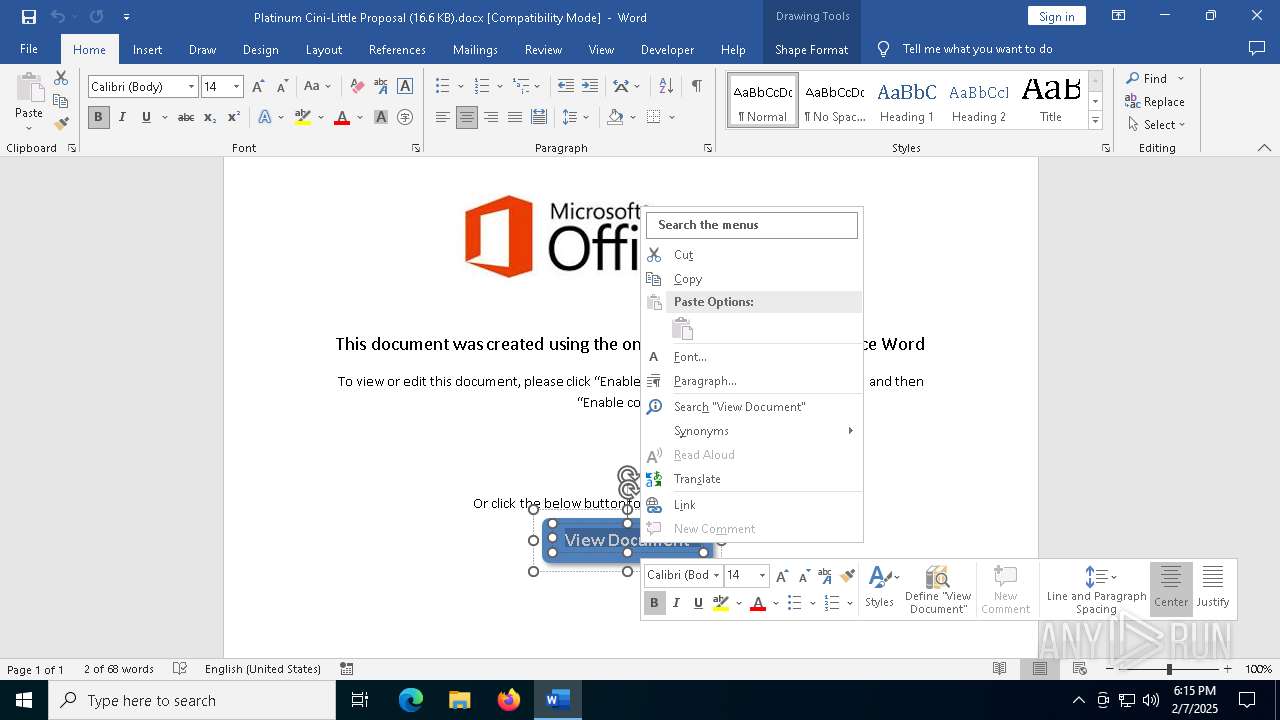Screen dimensions: 1280x720
Task: Adjust the zoom slider in status bar
Action: click(x=1168, y=669)
